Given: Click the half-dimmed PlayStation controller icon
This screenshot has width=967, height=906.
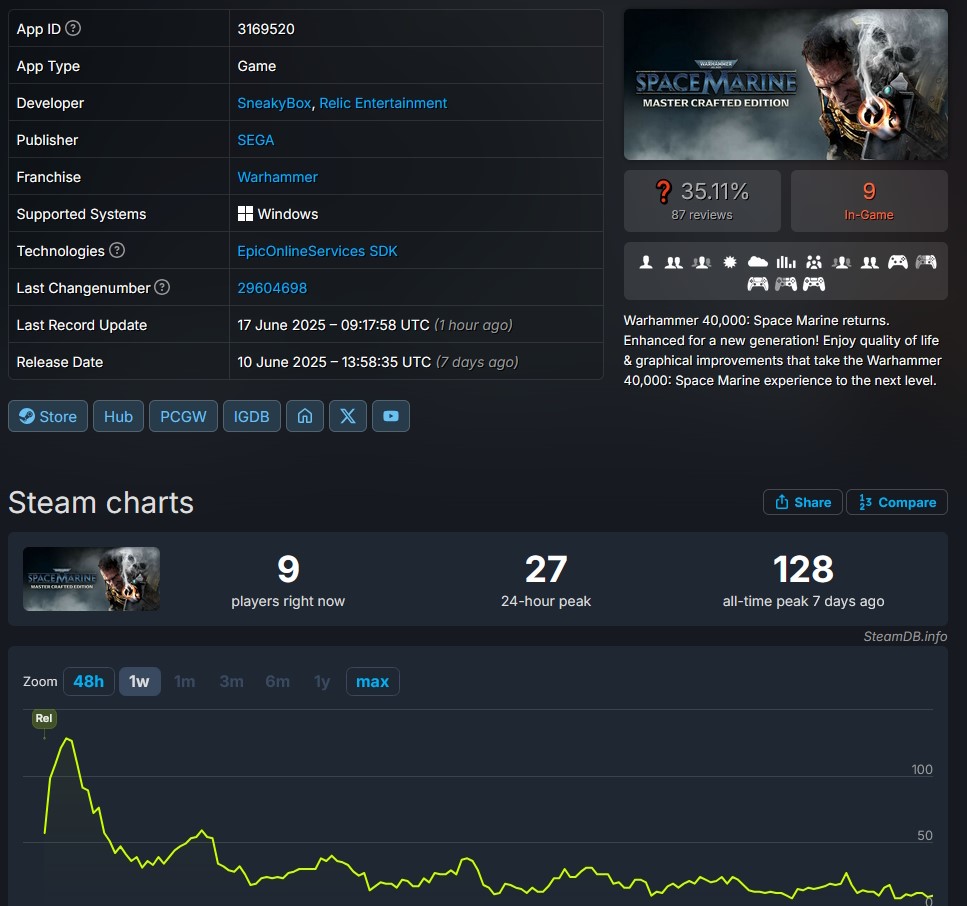Looking at the screenshot, I should (x=786, y=284).
